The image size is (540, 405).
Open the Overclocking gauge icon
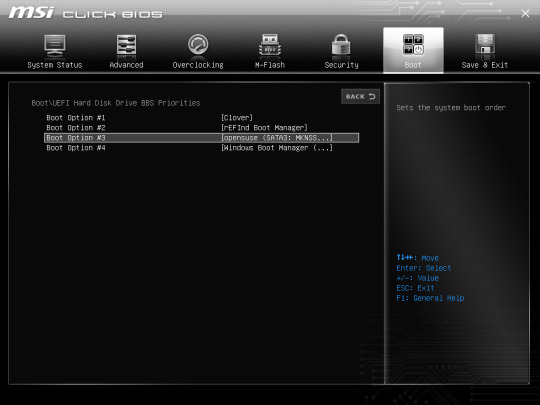(198, 44)
